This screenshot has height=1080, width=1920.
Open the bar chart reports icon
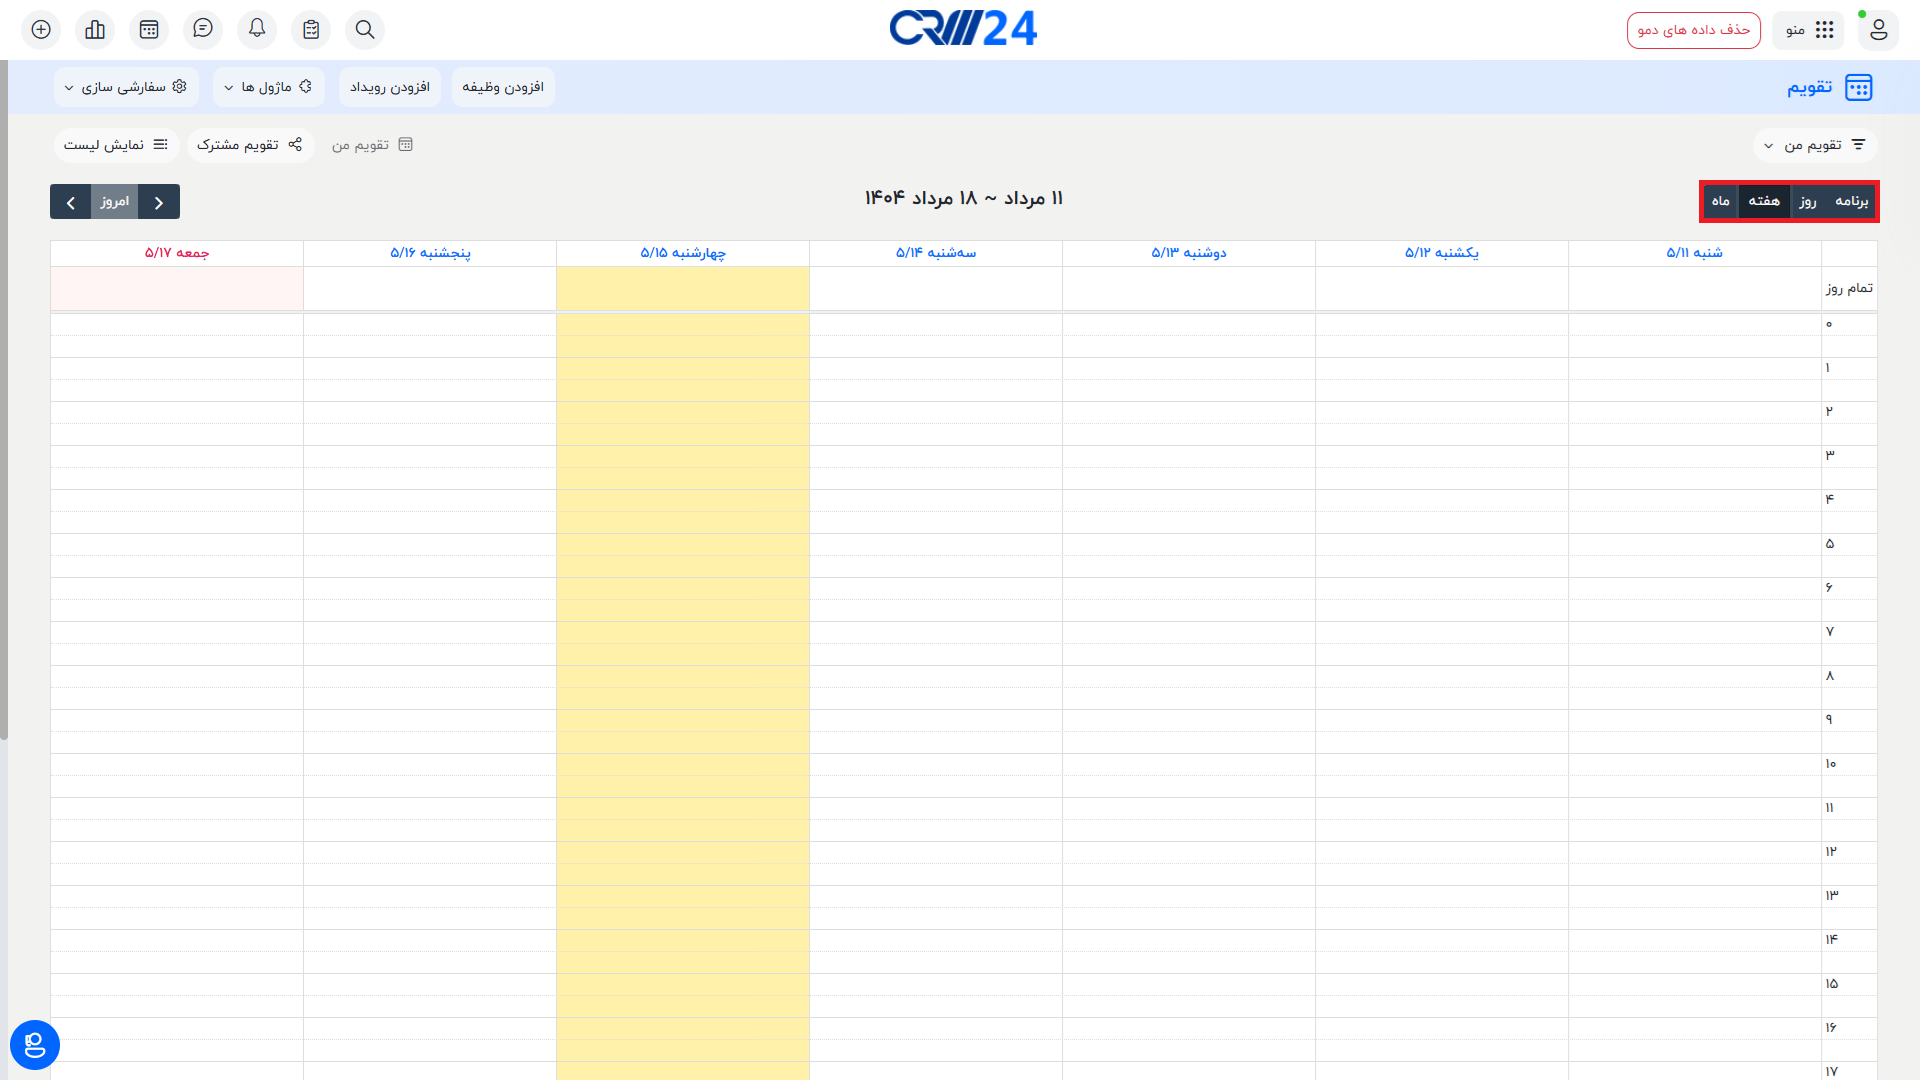click(x=95, y=30)
